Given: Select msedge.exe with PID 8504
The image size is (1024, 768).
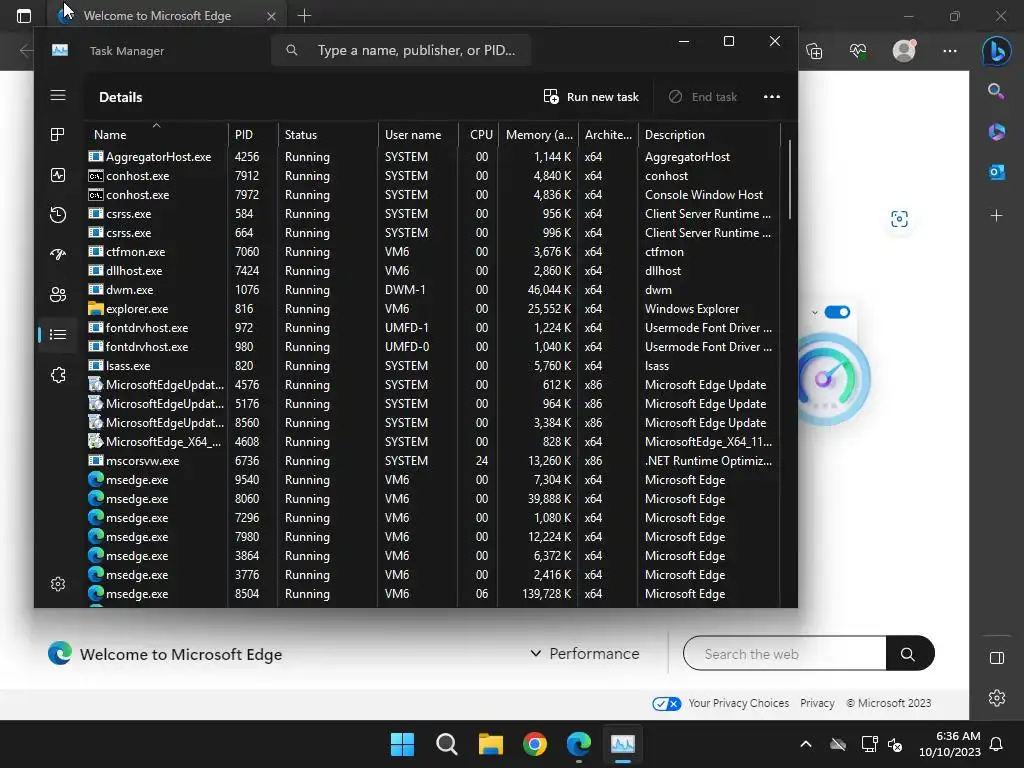Looking at the screenshot, I should click(432, 594).
